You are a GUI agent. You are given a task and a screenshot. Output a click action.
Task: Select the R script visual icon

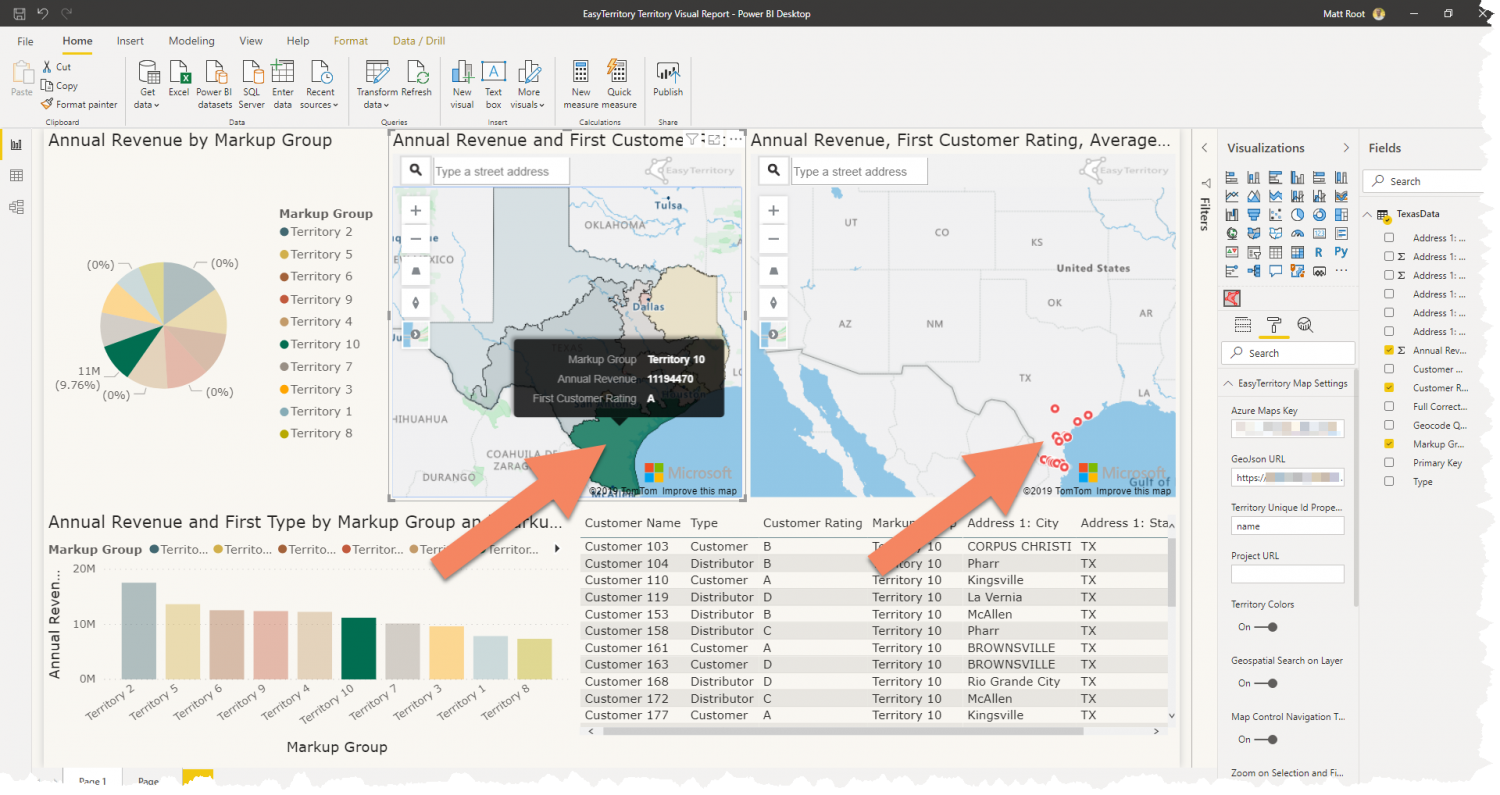click(x=1319, y=253)
